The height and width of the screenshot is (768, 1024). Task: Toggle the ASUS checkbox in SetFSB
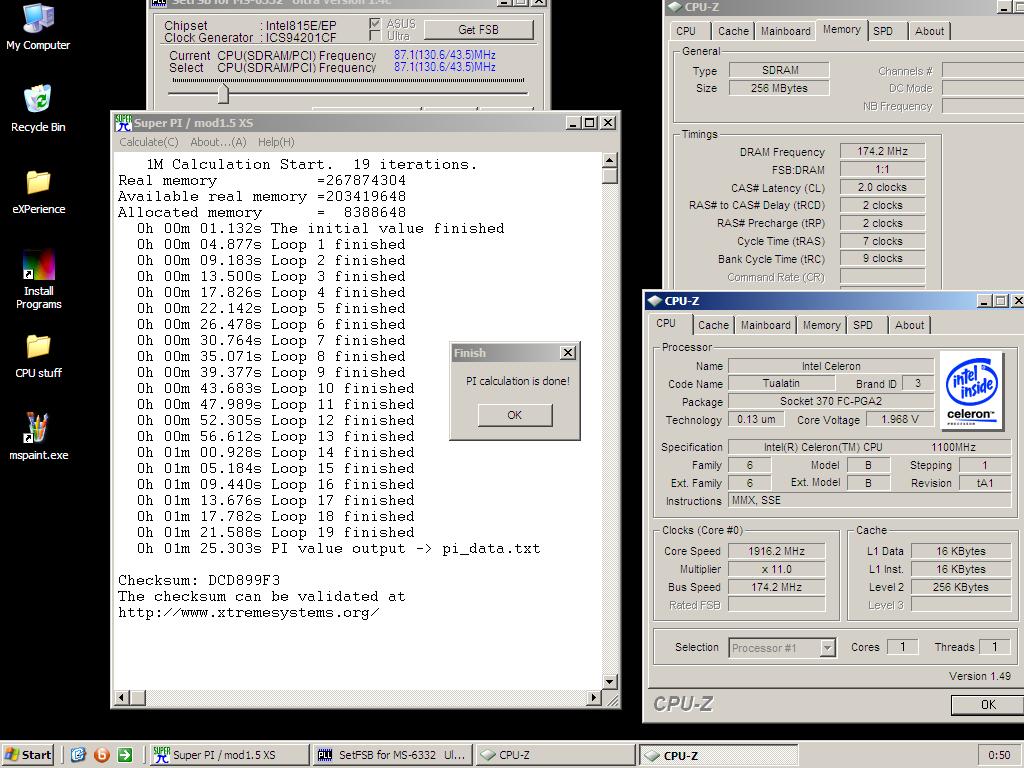(375, 24)
